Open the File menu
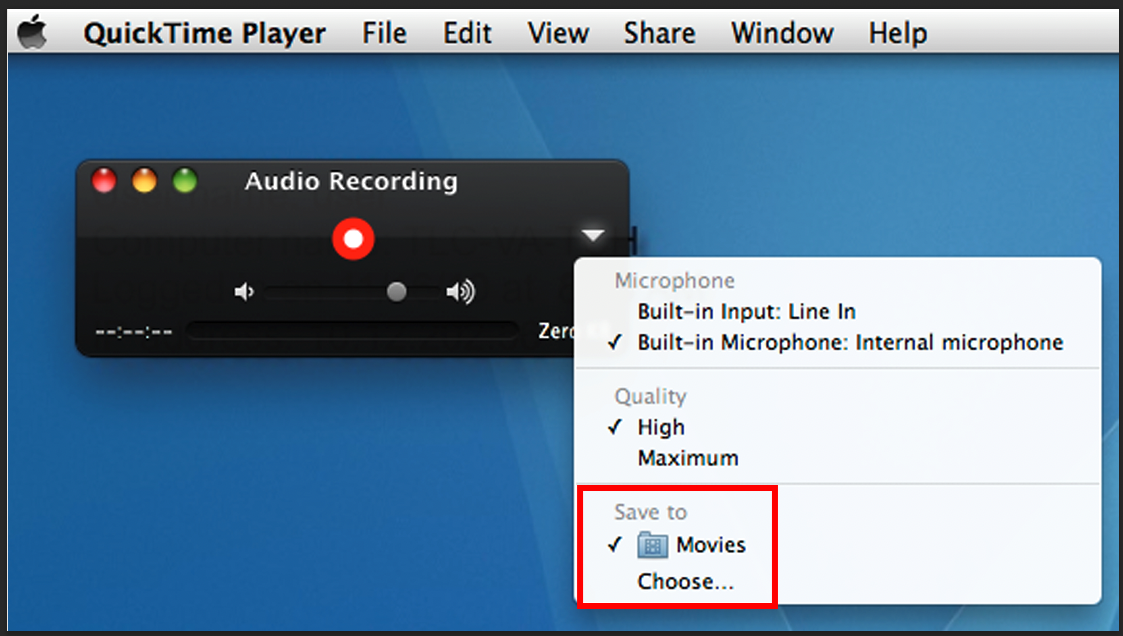 [x=384, y=33]
